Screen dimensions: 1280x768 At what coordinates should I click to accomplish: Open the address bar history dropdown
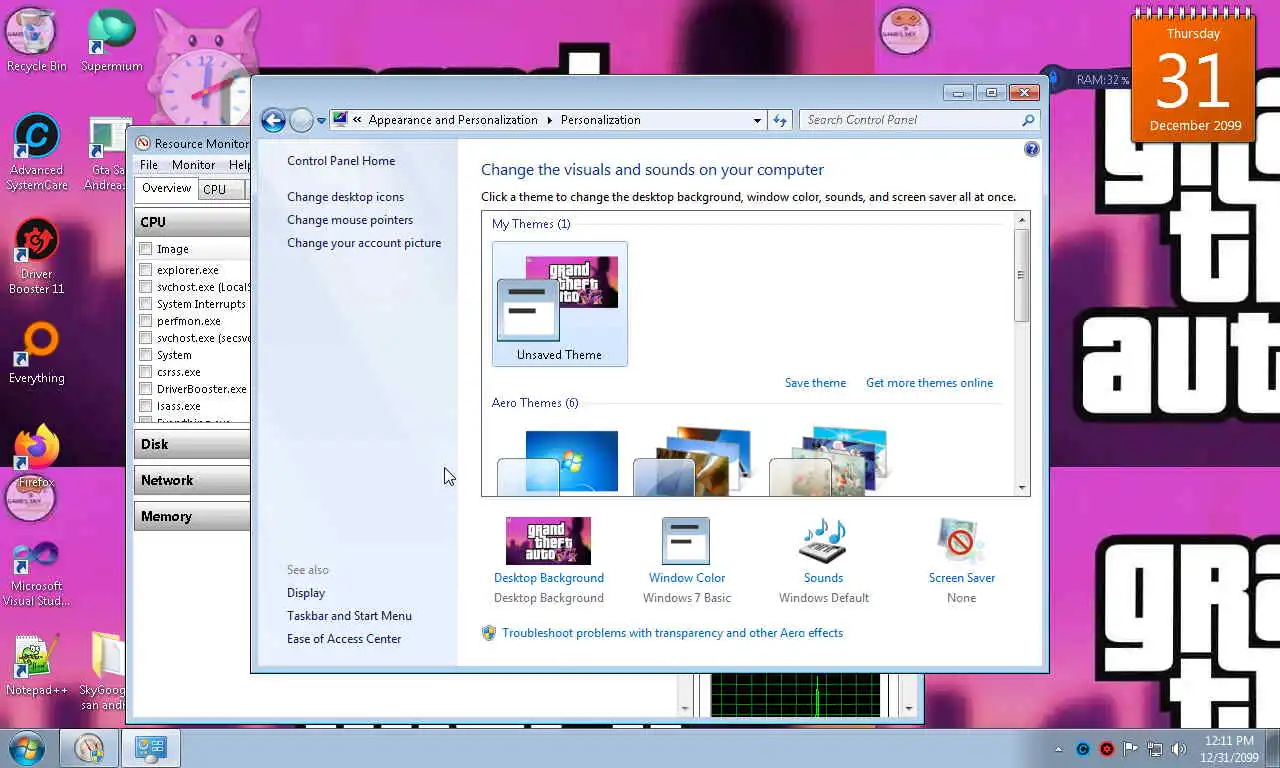(757, 120)
